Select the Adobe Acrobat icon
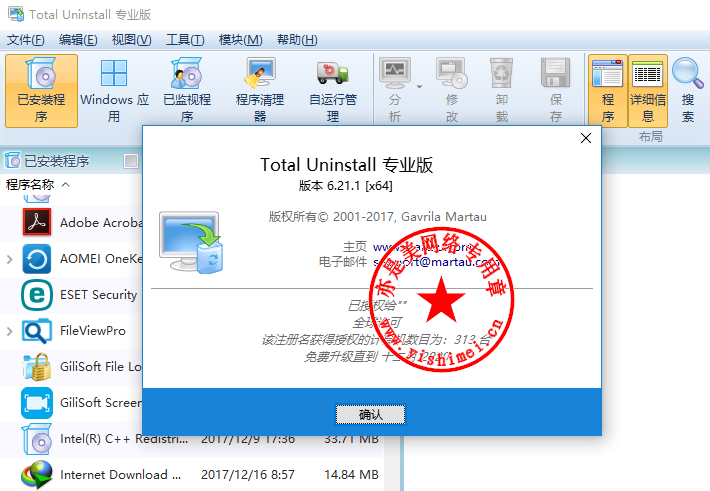 pos(37,222)
